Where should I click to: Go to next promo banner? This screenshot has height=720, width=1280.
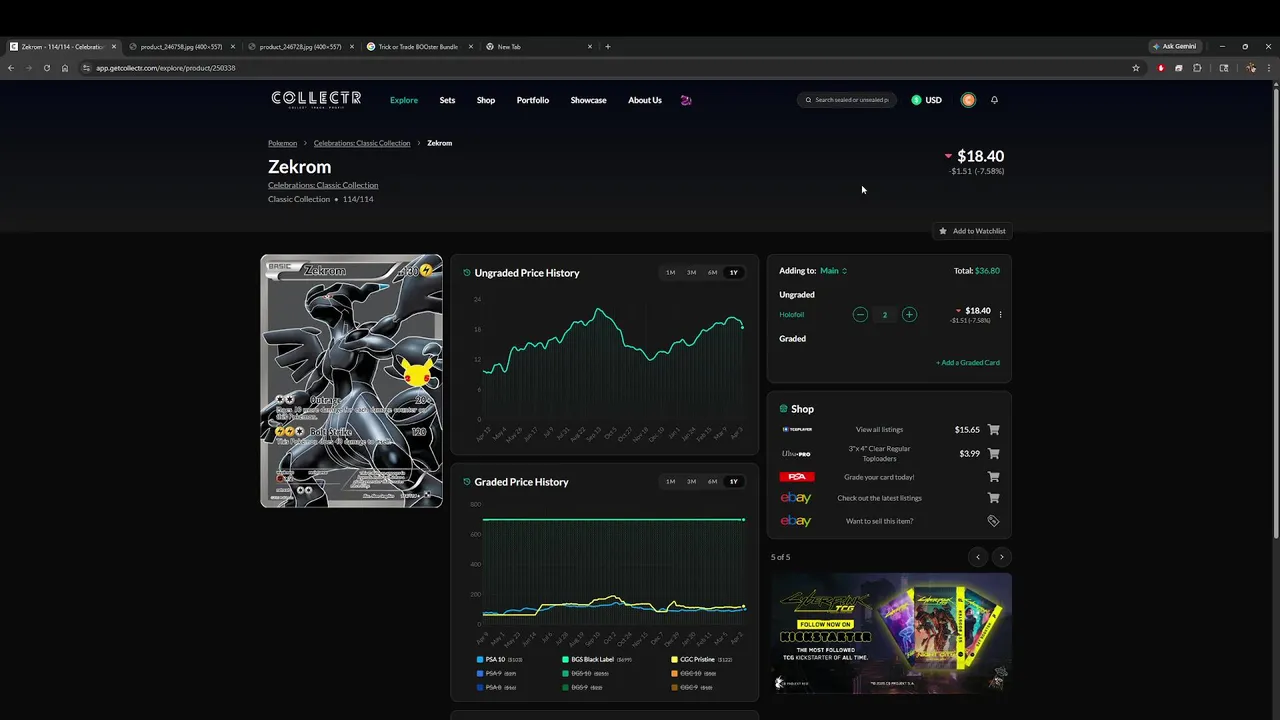tap(1001, 557)
